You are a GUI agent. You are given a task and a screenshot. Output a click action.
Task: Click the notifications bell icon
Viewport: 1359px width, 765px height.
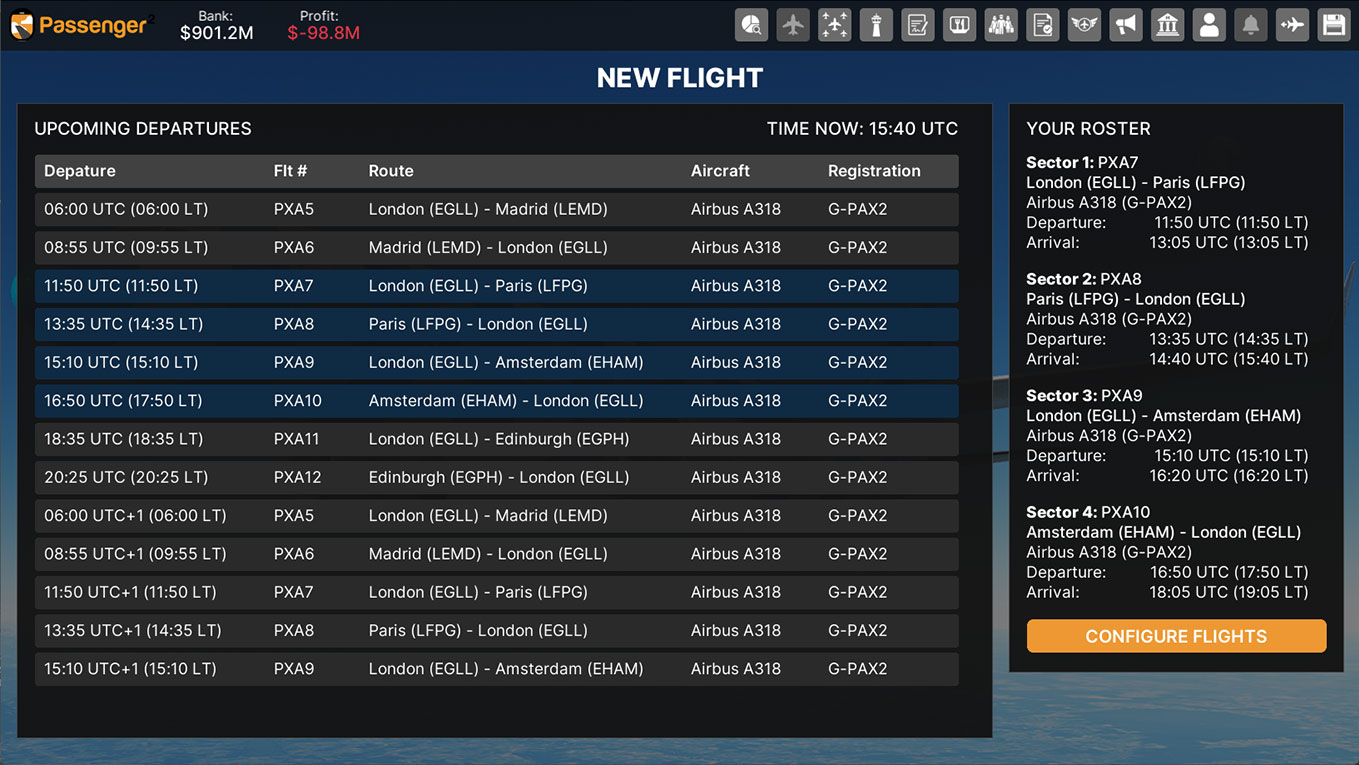click(1250, 25)
